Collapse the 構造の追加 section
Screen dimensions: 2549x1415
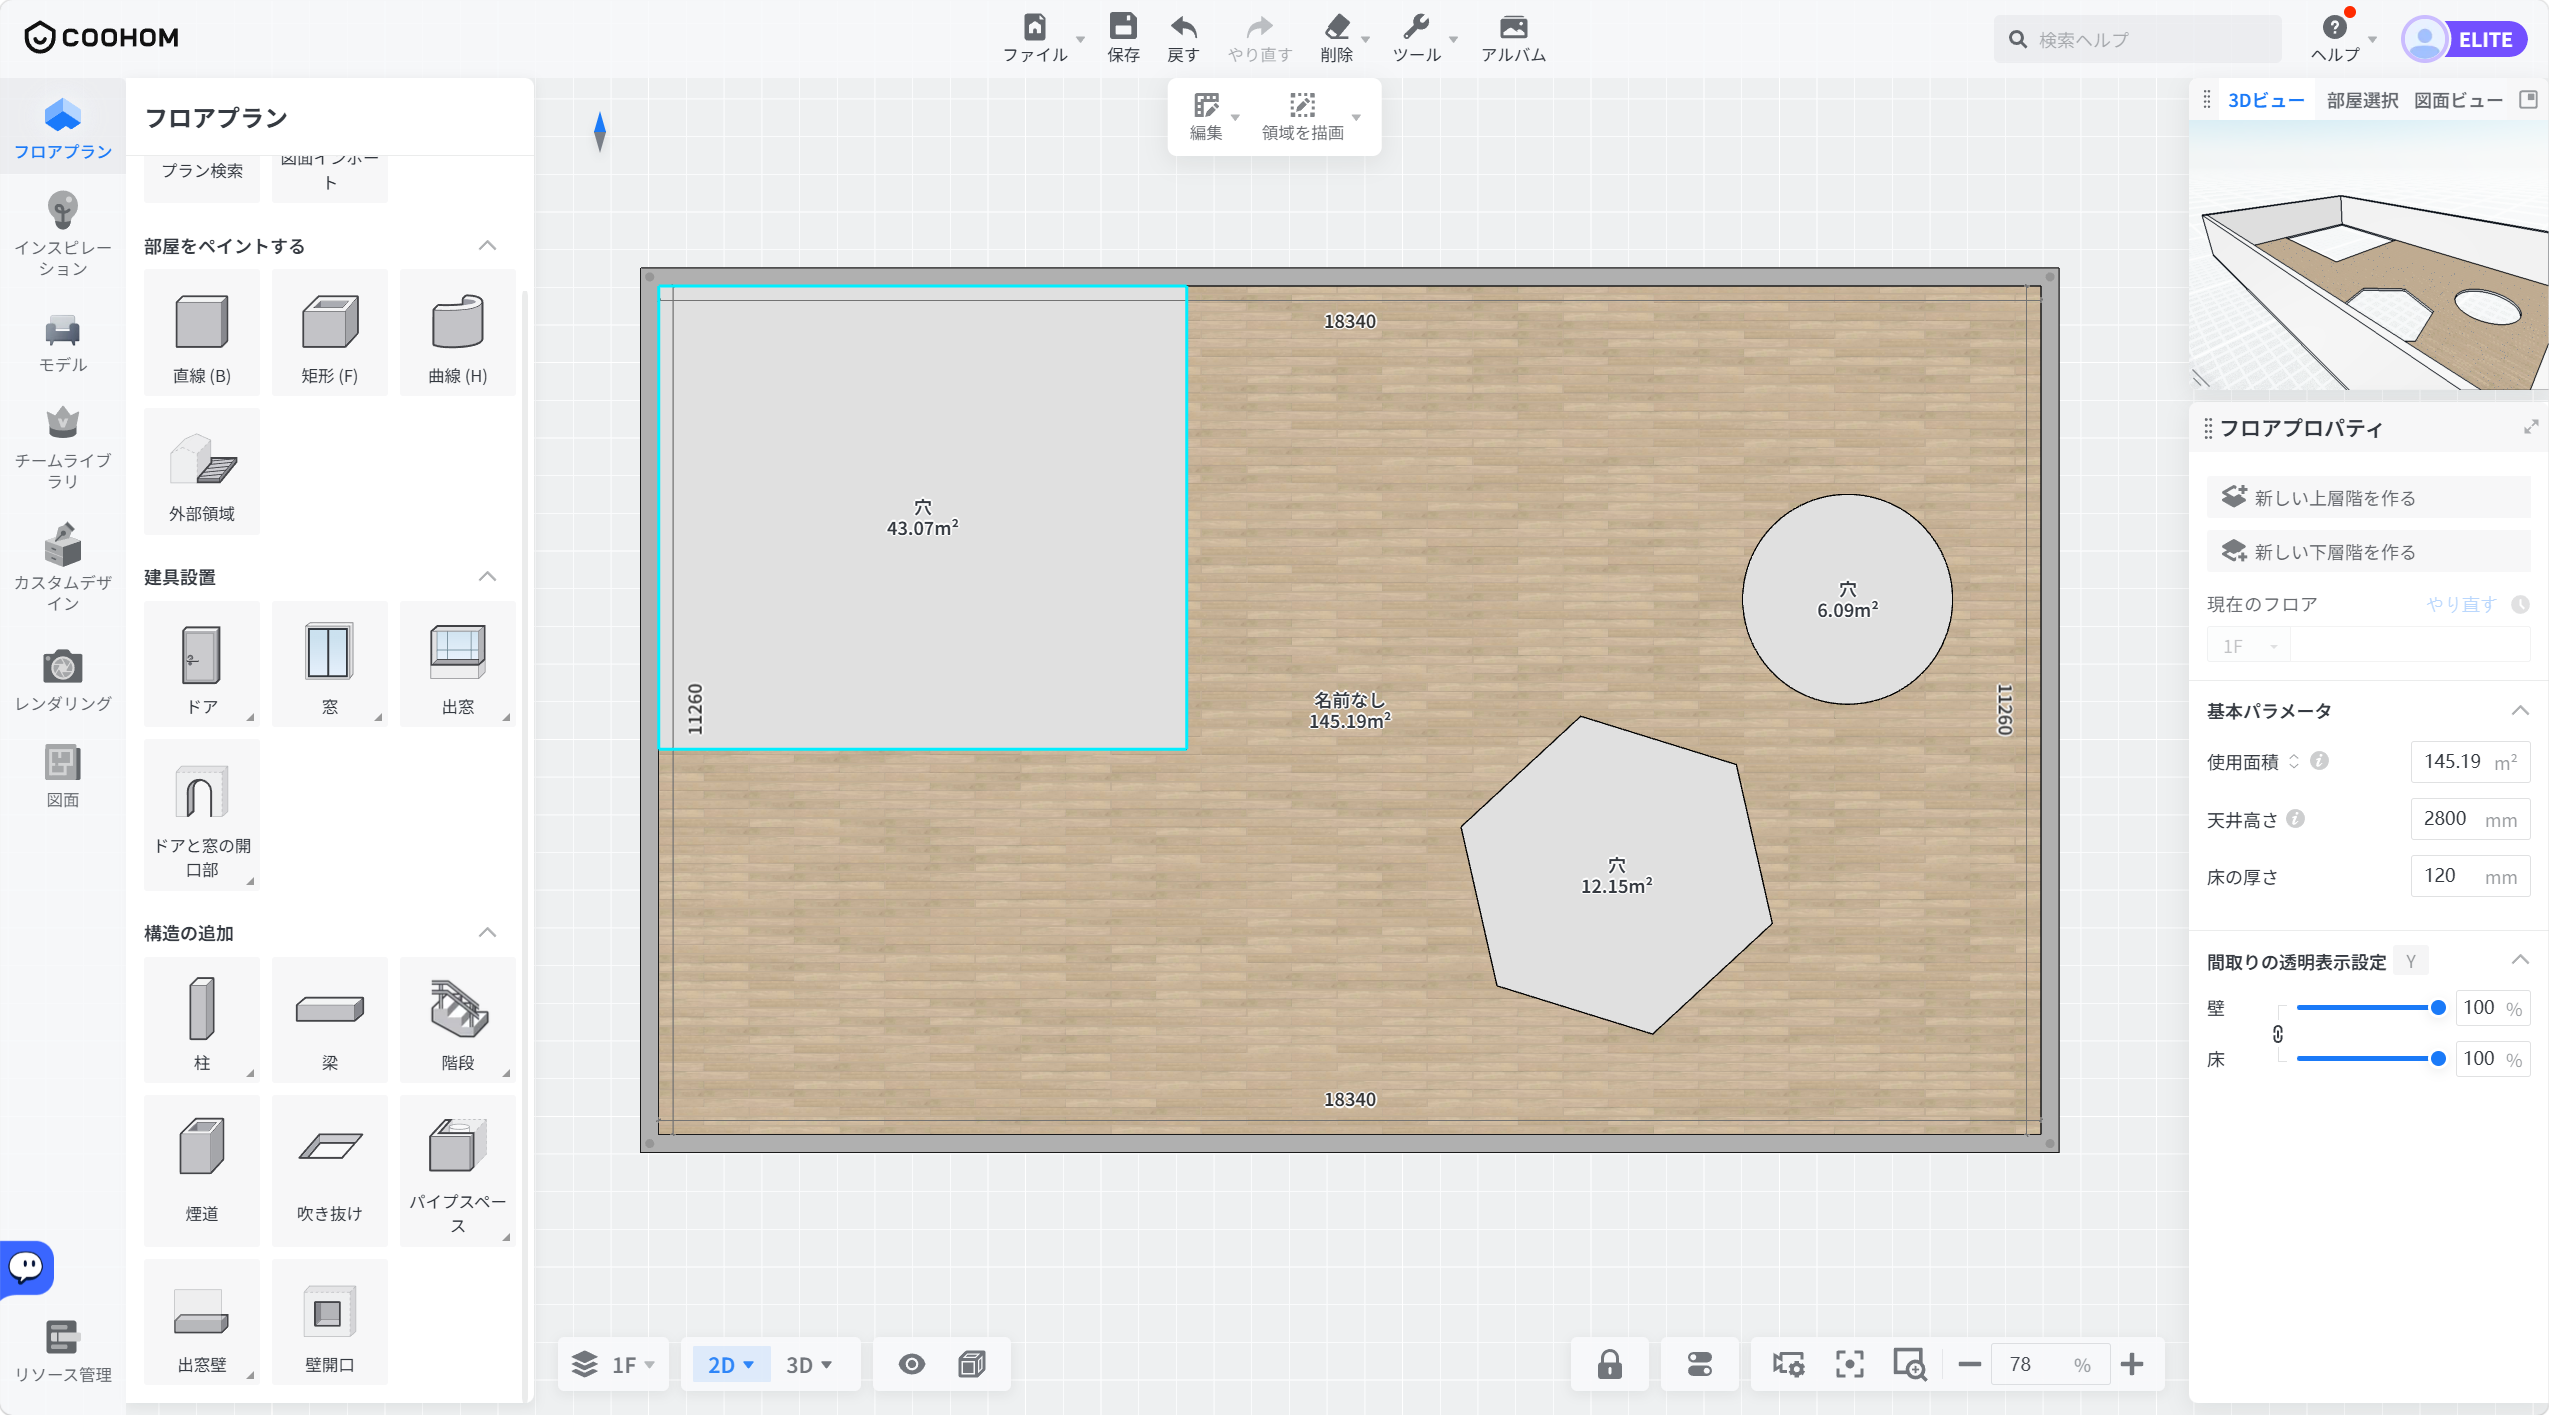coord(487,933)
